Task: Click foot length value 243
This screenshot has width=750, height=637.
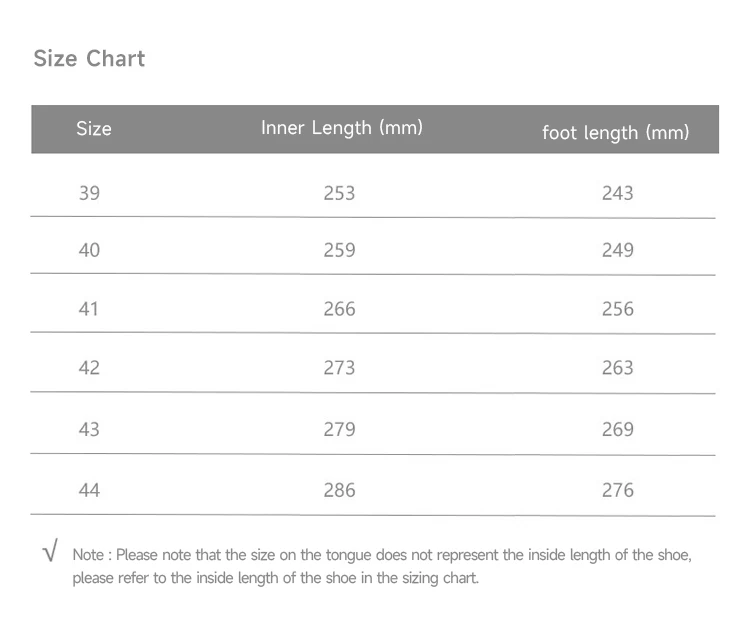Action: coord(618,193)
